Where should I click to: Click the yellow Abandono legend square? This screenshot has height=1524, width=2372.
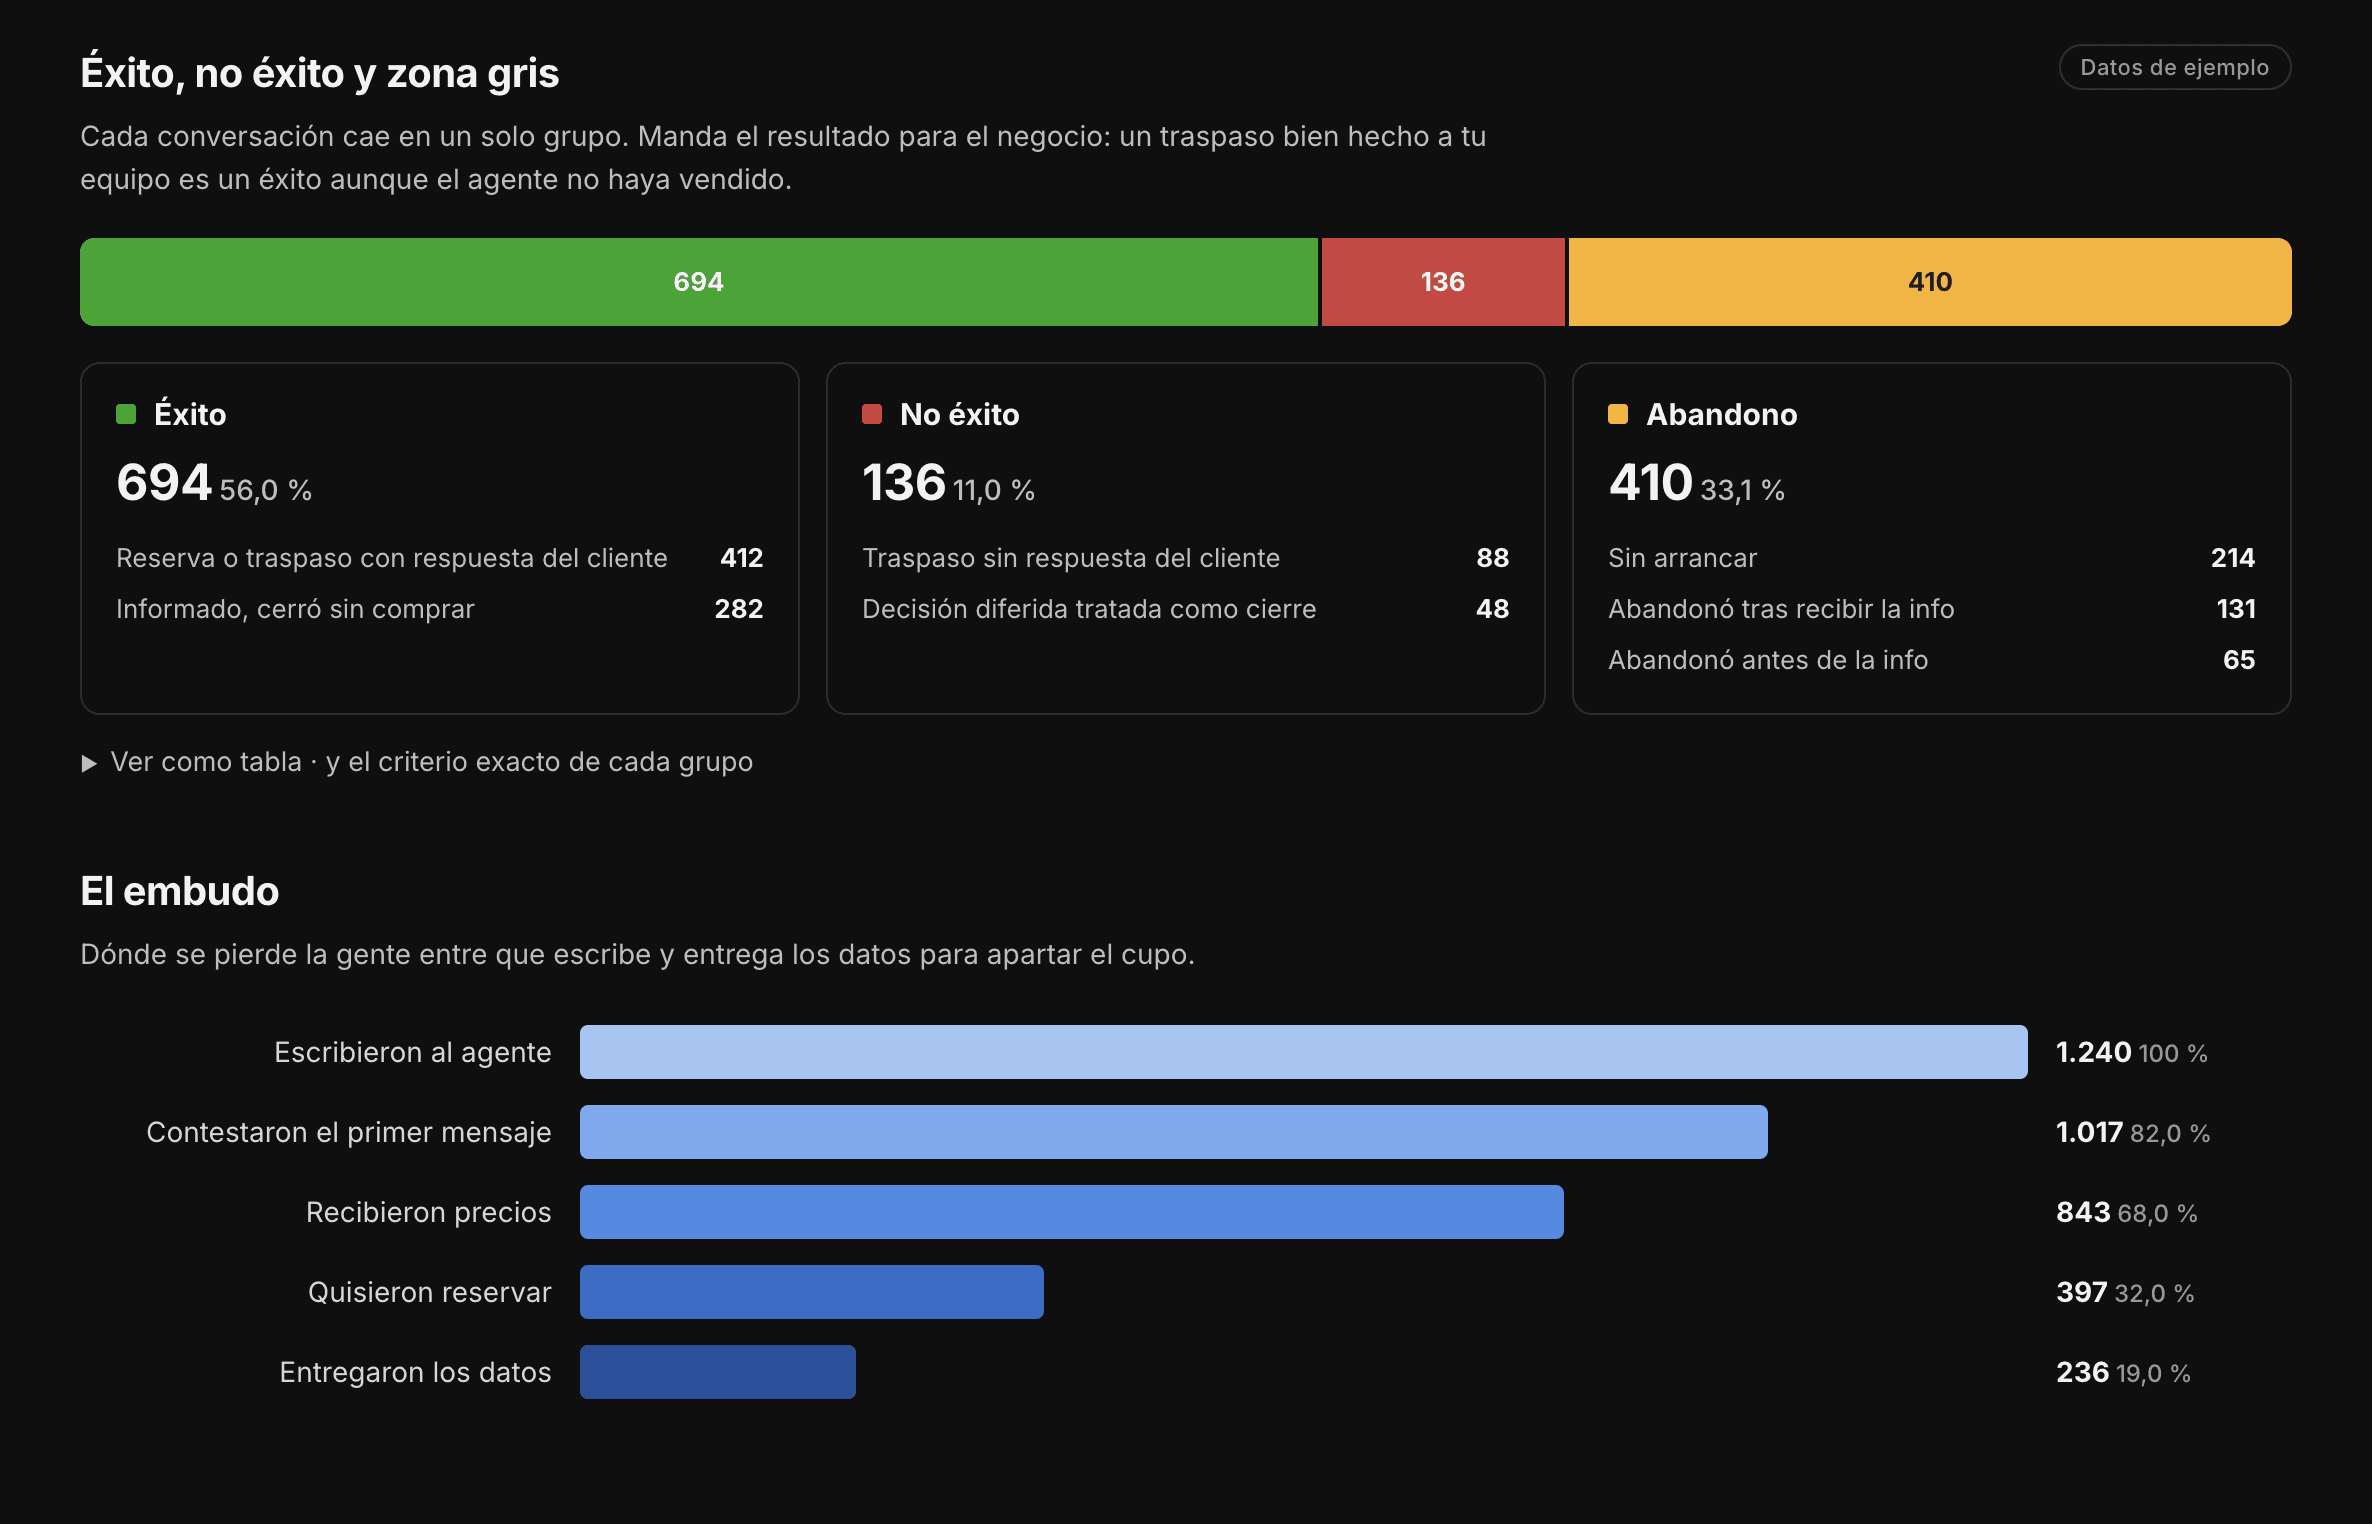click(1618, 414)
